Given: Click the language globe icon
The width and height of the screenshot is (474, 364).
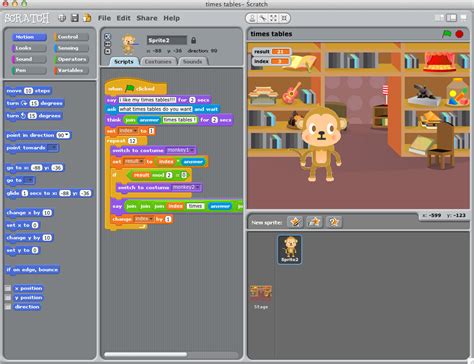Looking at the screenshot, I should tap(62, 18).
